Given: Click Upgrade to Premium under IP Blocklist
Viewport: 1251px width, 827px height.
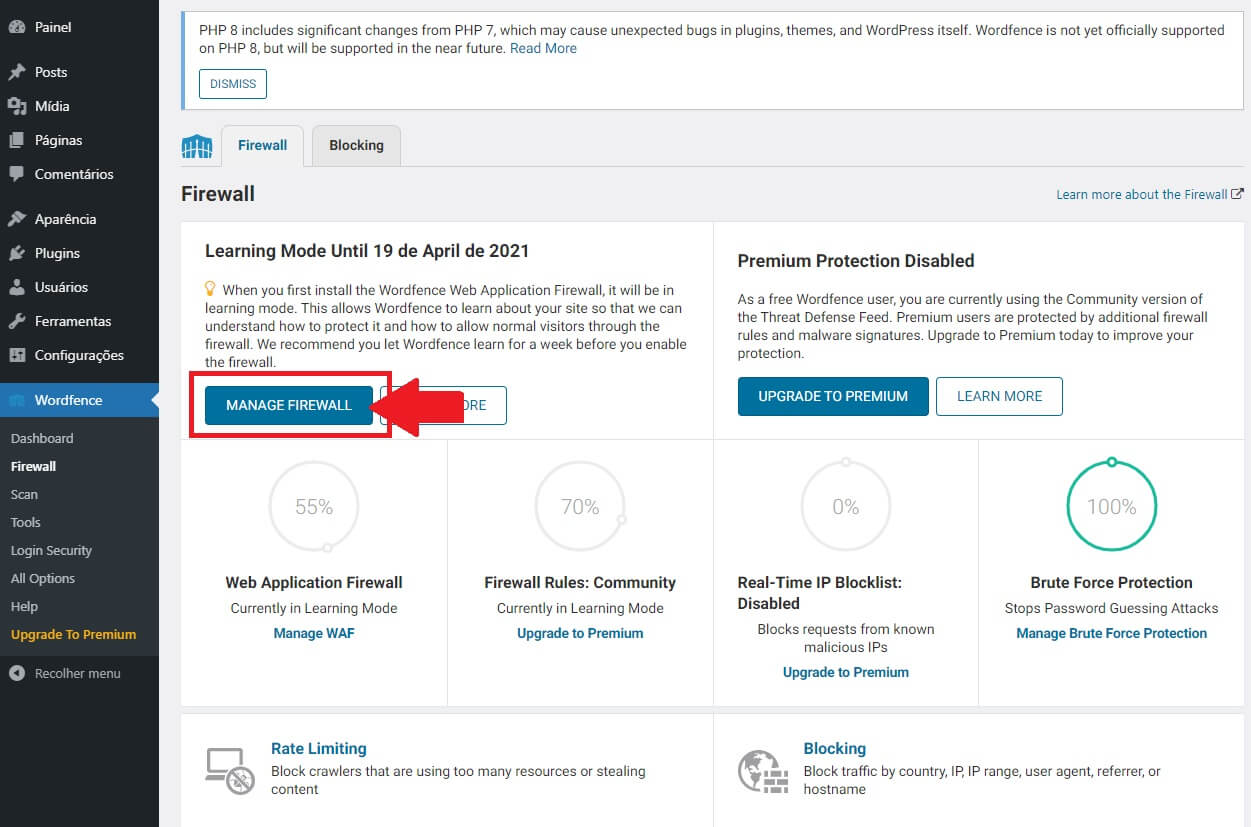Looking at the screenshot, I should [x=846, y=672].
